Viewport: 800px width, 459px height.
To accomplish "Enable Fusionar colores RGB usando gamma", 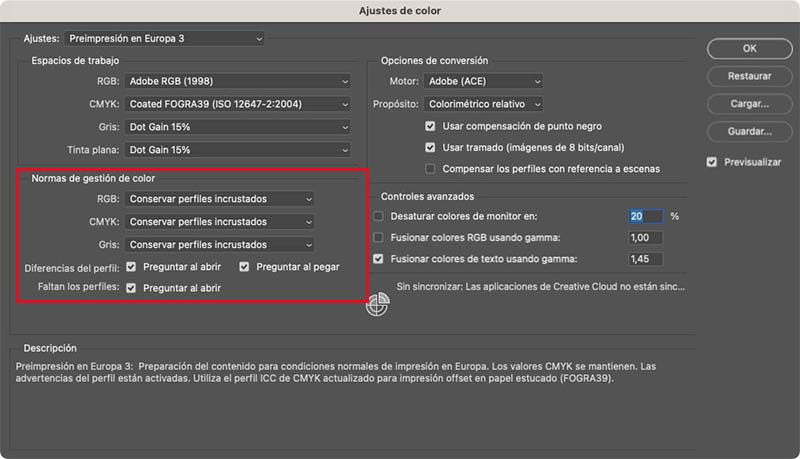I will [378, 238].
